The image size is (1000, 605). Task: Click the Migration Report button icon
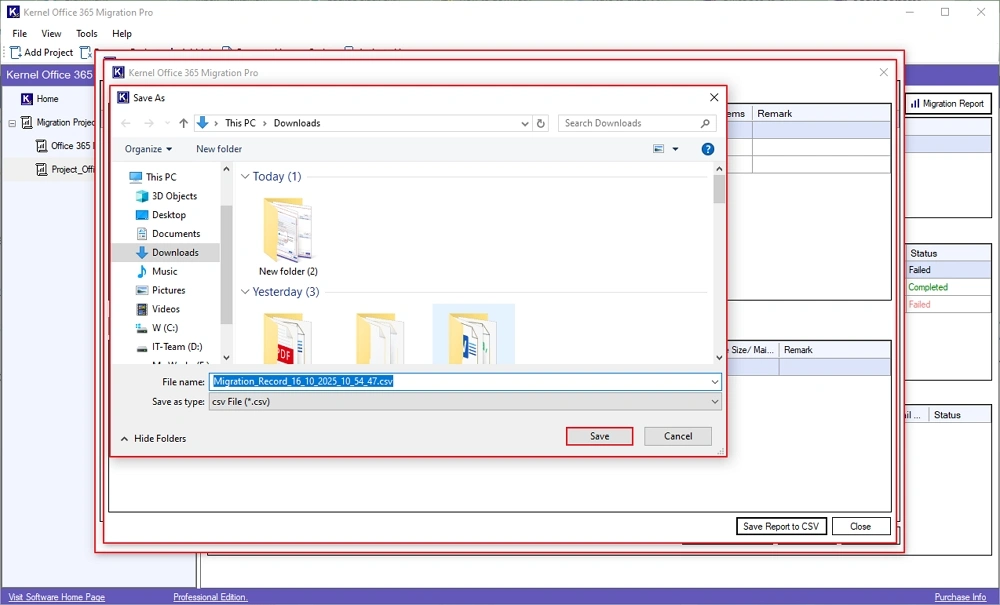point(914,103)
